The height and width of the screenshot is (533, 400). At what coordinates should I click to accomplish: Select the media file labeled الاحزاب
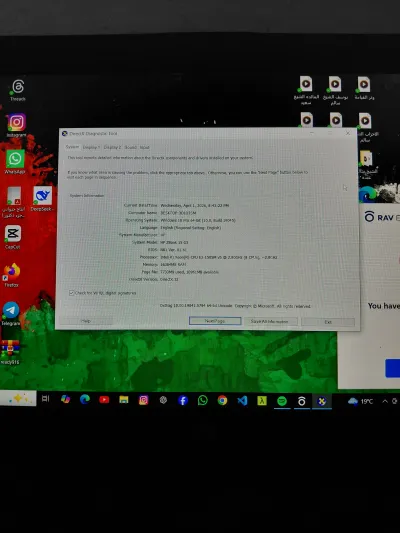click(365, 128)
